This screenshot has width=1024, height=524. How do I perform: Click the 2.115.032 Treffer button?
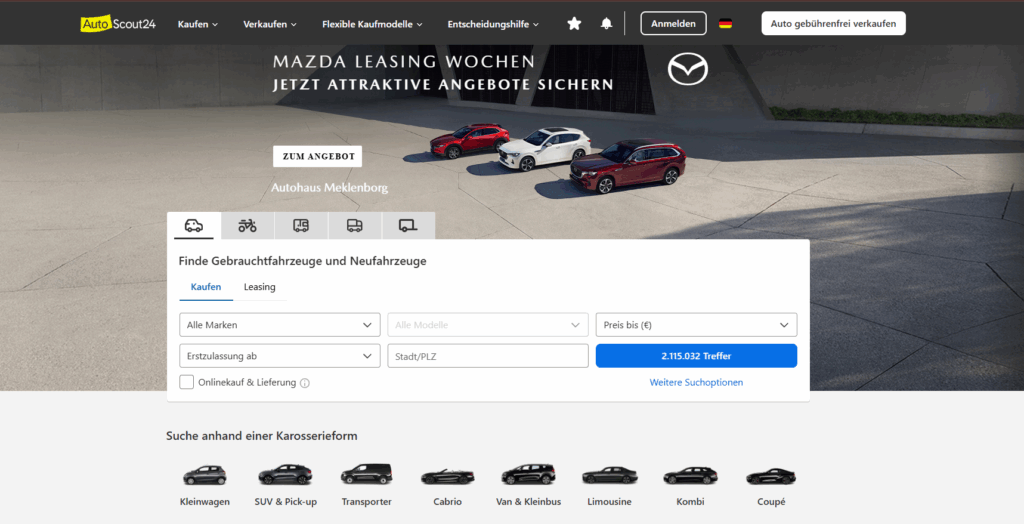click(x=696, y=356)
